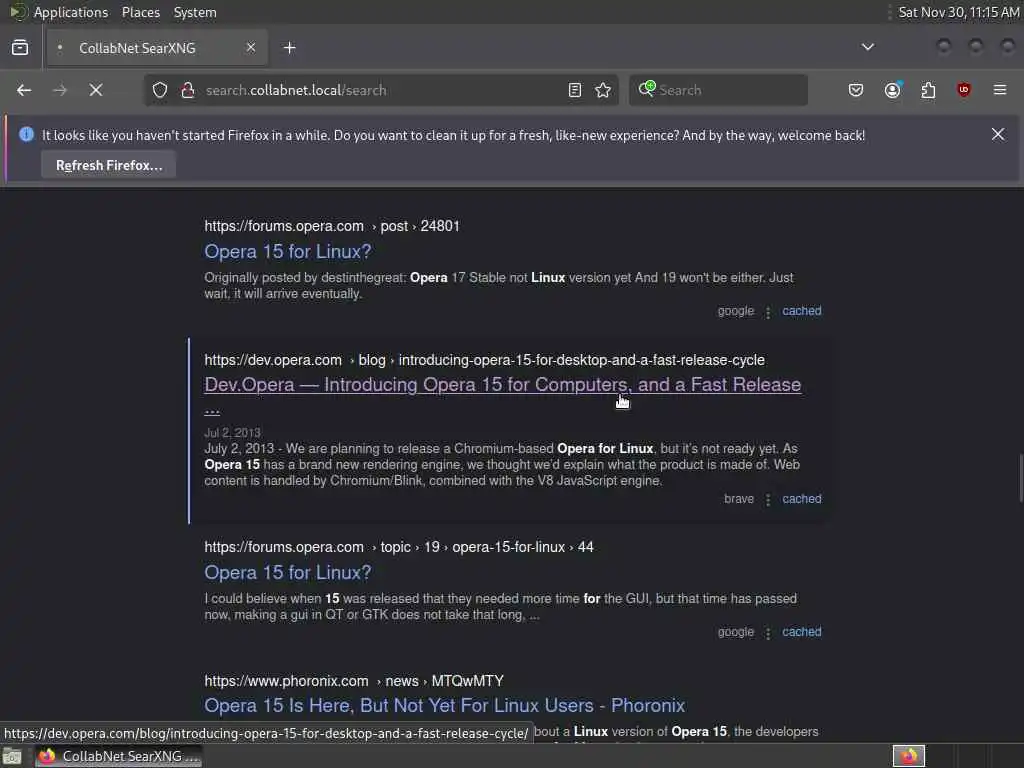Open the Extensions panel
Screen dimensions: 1024x768
[929, 90]
